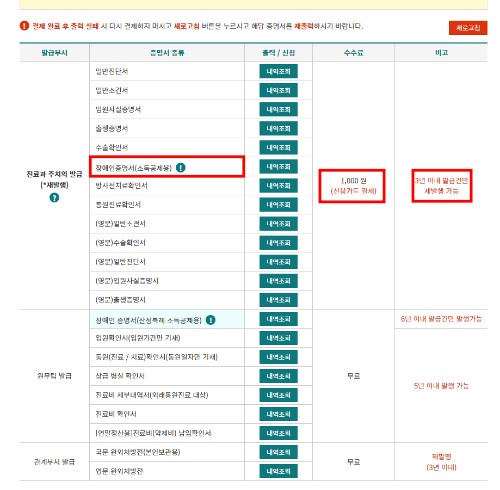
Task: Click 내역조회 for 수술확인서
Action: (x=278, y=147)
